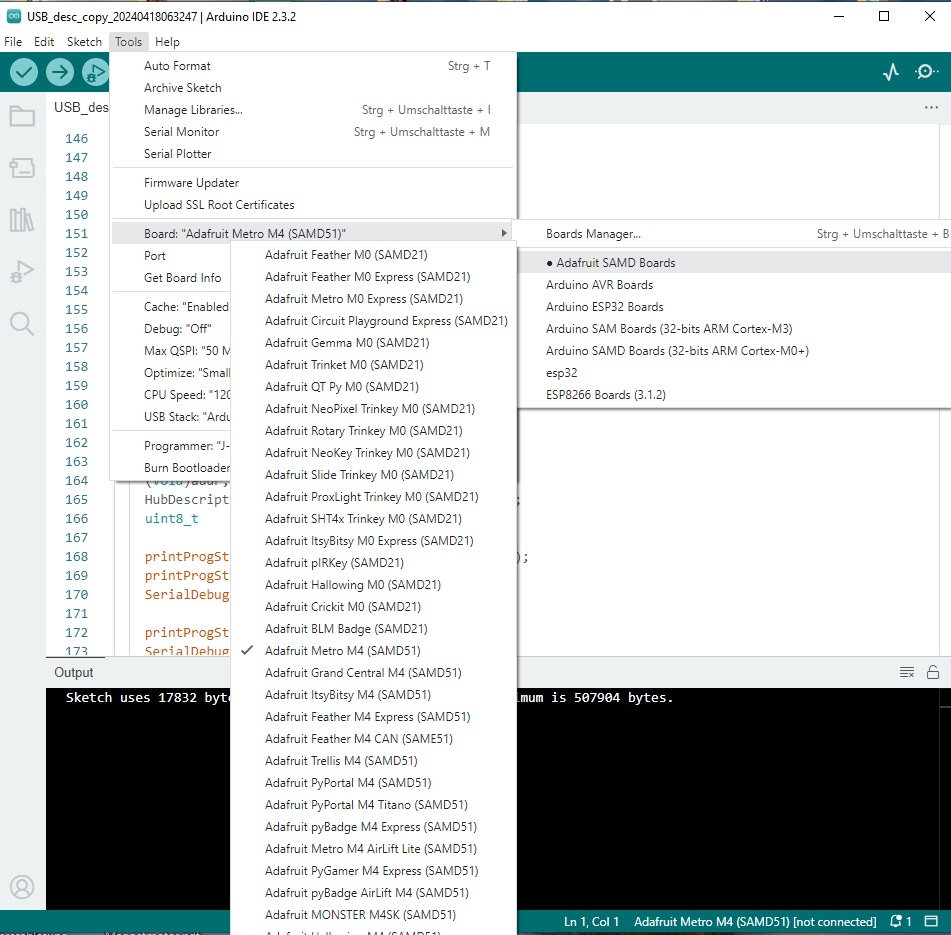951x935 pixels.
Task: Choose Adafruit ItsyBitsy M4 (SAMD51) board
Action: [x=374, y=695]
